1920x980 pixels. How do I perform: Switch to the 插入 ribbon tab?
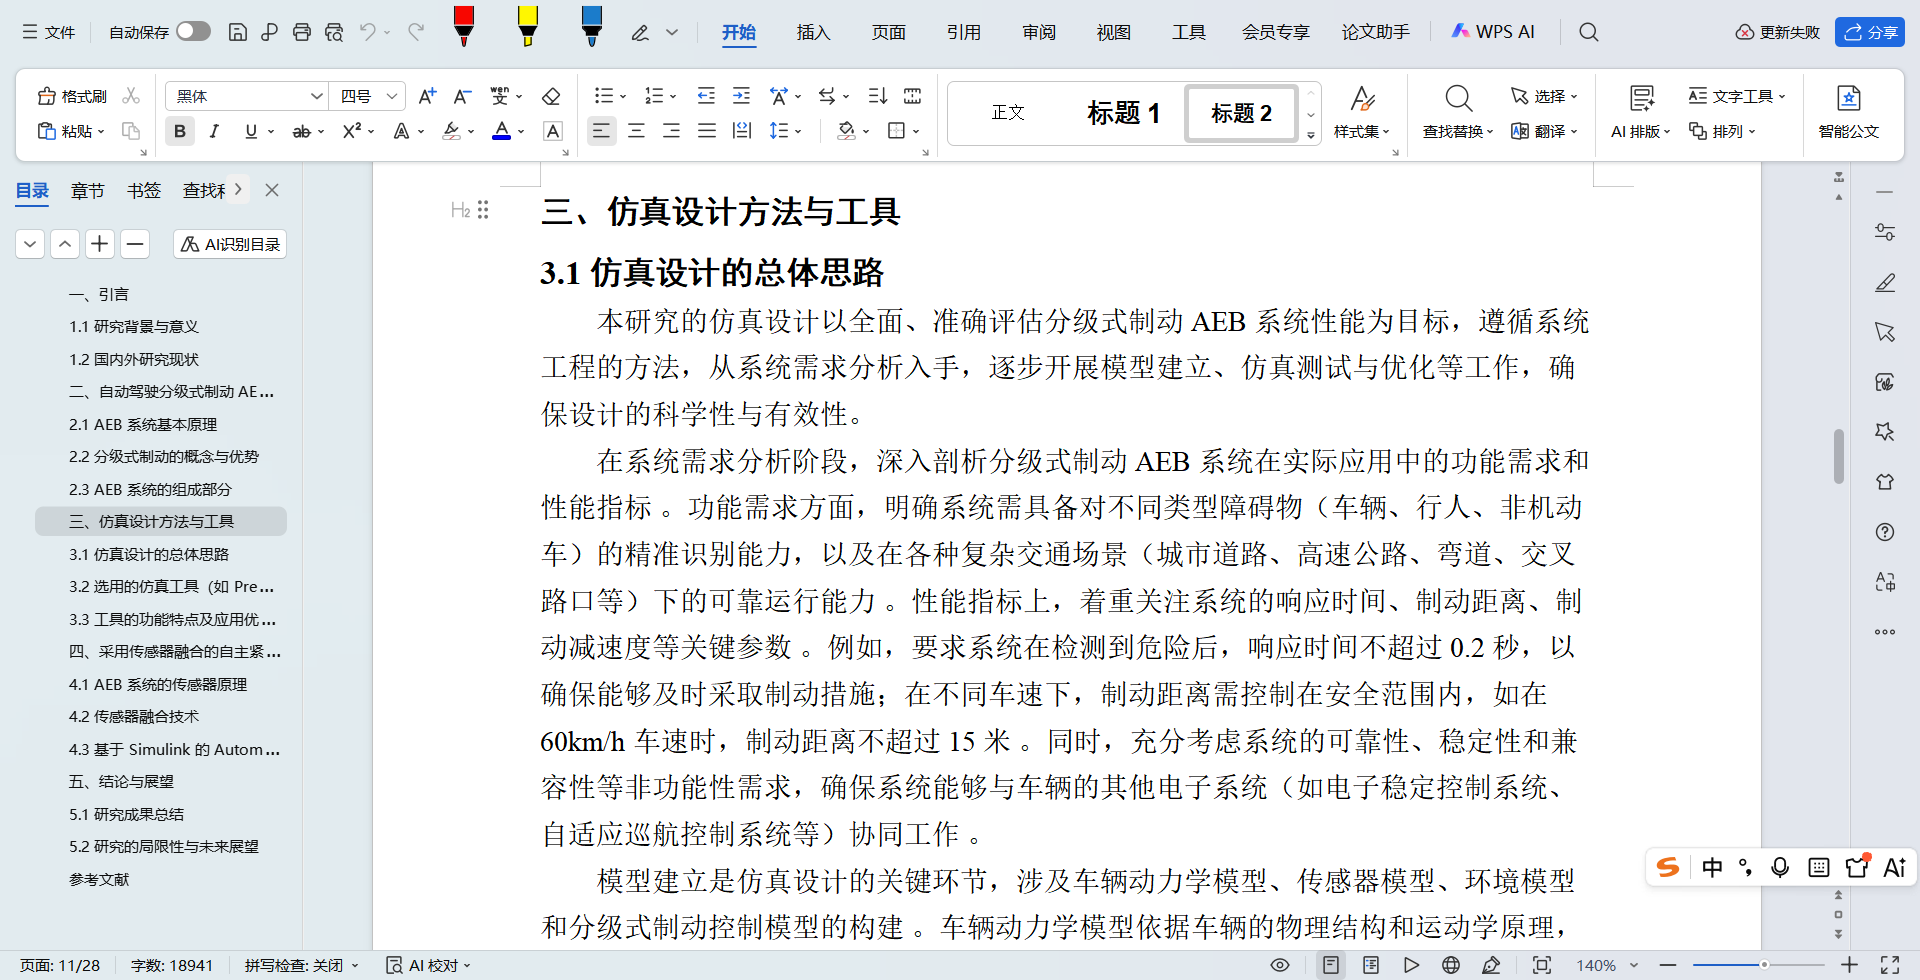(814, 32)
